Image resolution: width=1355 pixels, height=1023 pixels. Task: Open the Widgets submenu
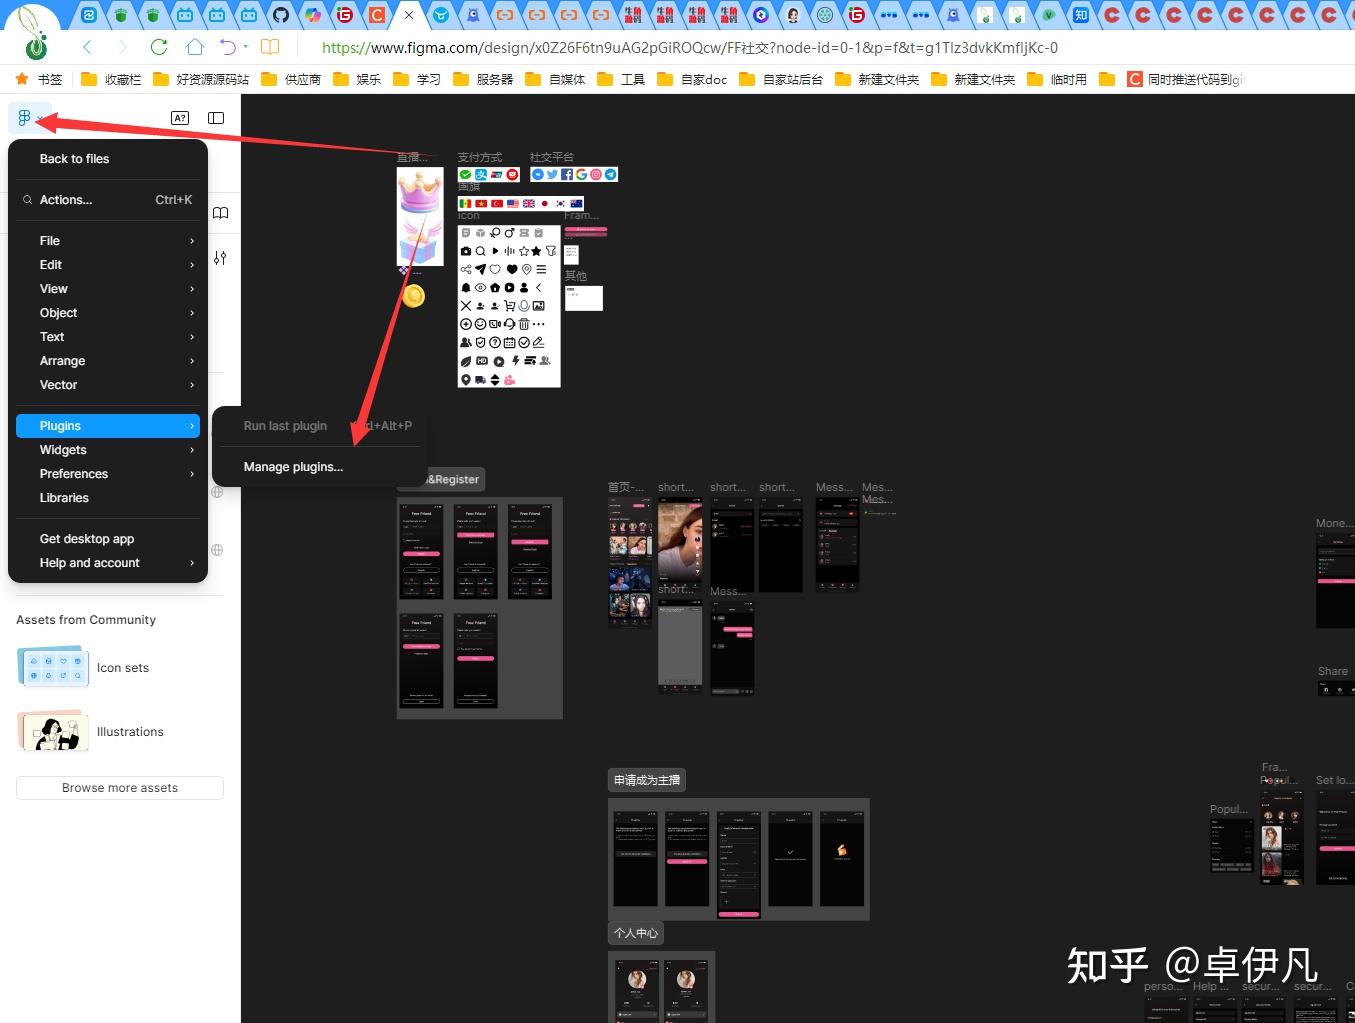[x=108, y=450]
